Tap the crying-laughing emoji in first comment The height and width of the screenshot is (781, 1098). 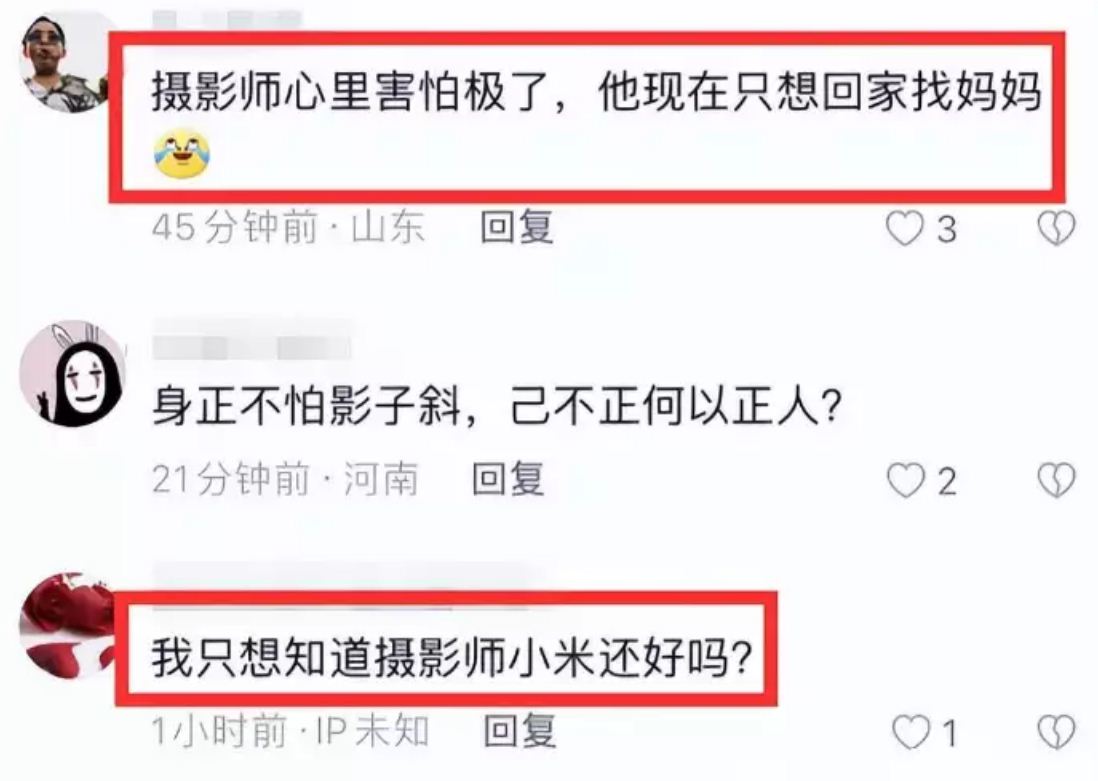[x=182, y=153]
